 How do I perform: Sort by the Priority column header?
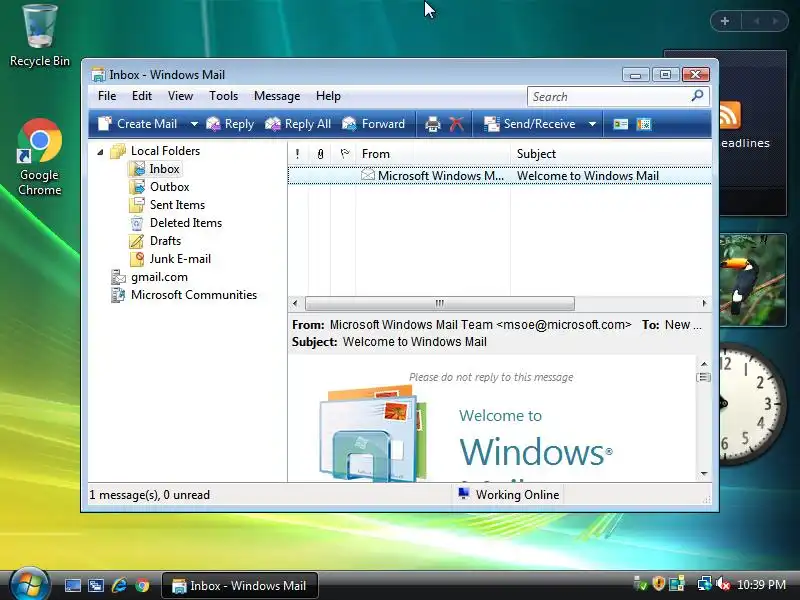[298, 154]
